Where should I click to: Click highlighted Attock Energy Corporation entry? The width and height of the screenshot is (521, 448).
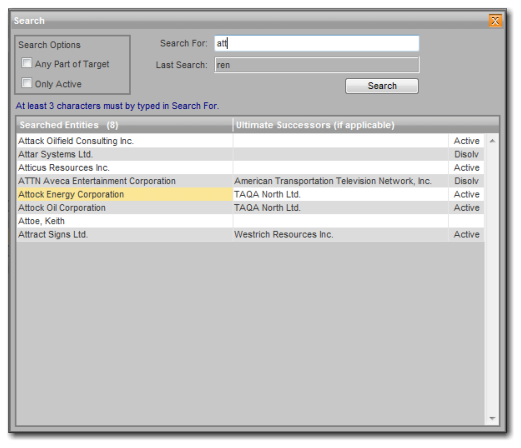point(125,194)
